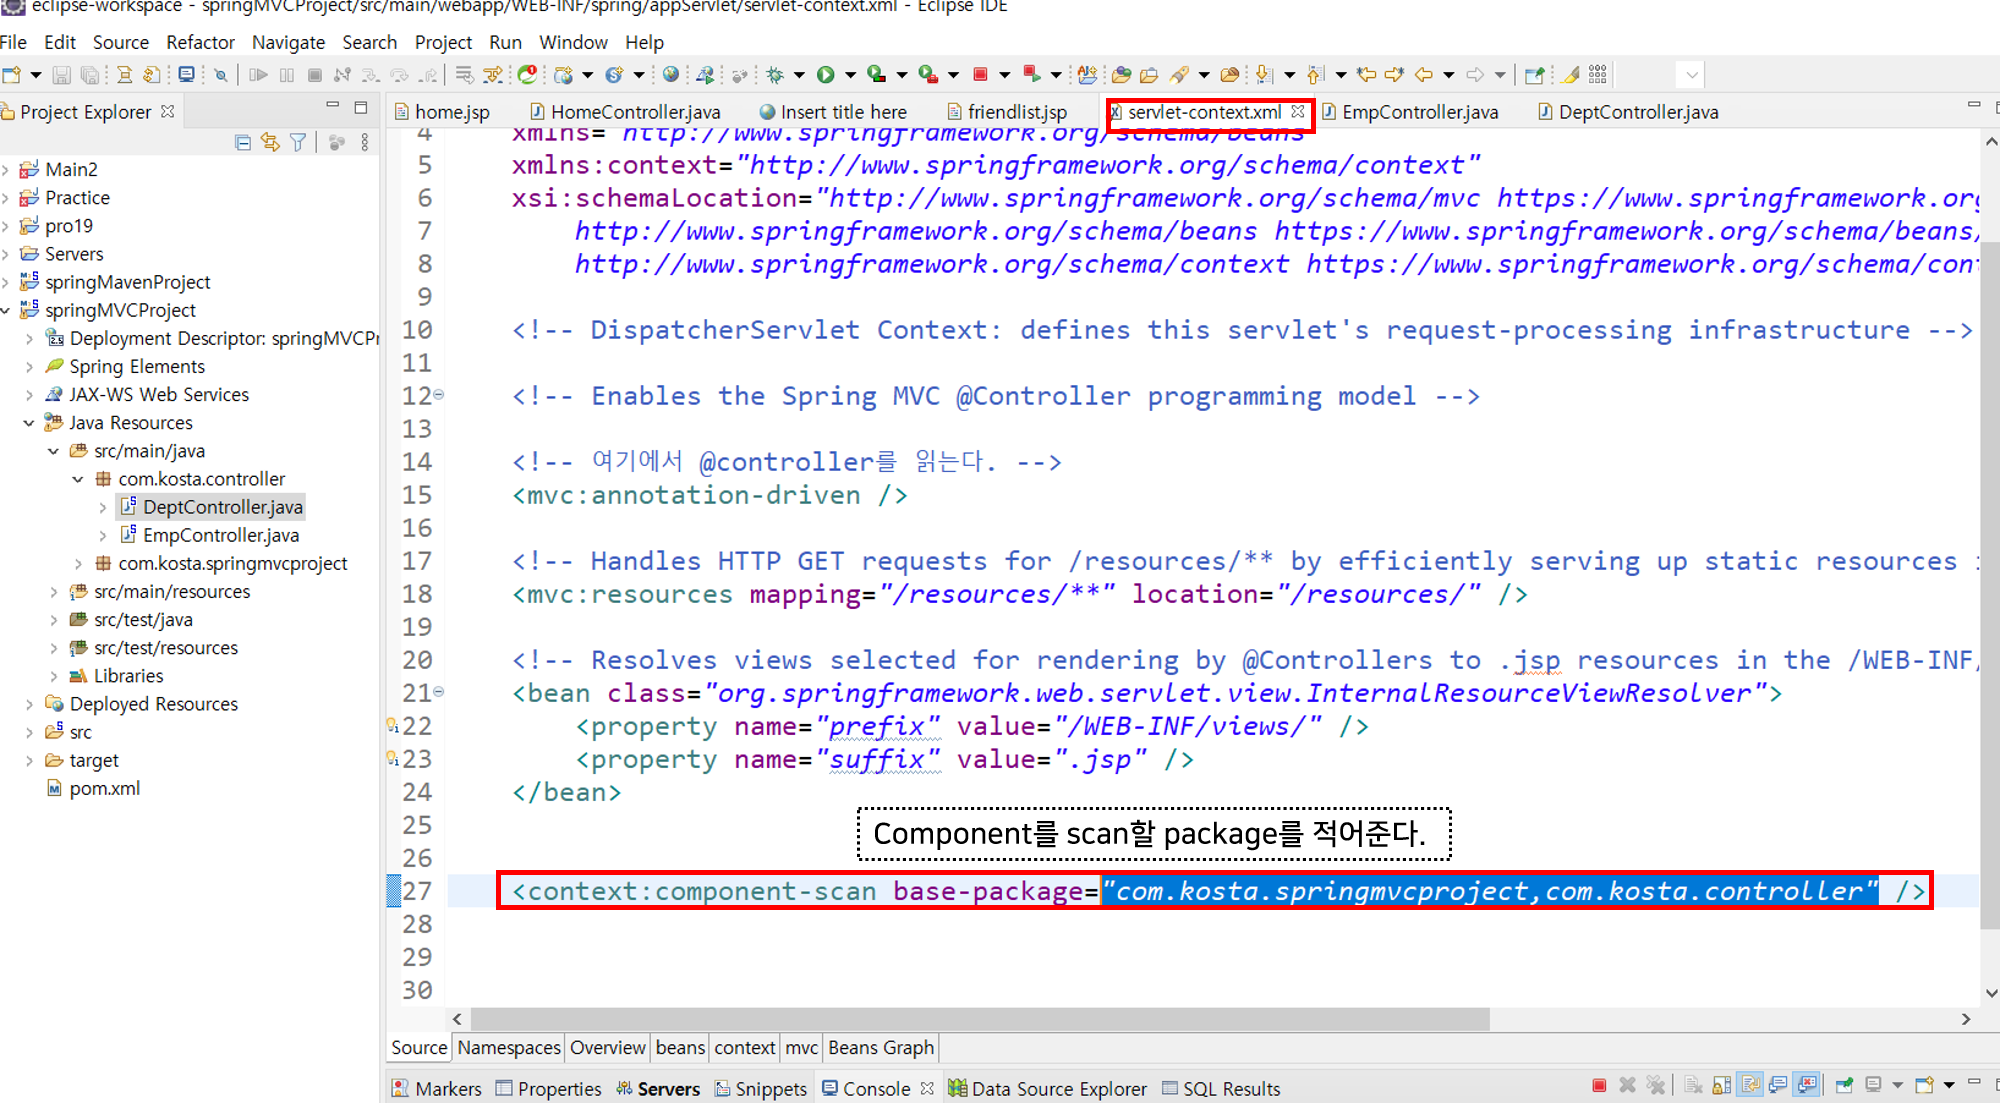
Task: Collapse the fold marker at line 12
Action: click(x=439, y=394)
